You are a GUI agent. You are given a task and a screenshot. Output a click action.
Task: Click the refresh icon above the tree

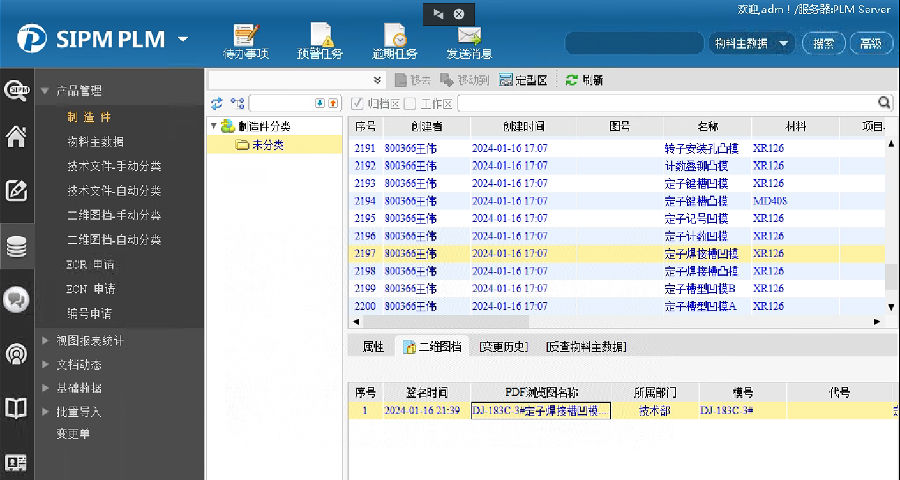217,103
